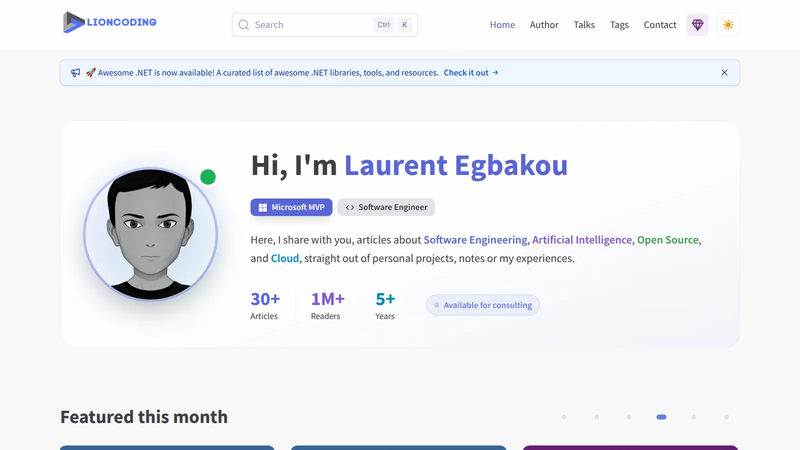800x450 pixels.
Task: Click the Available for consulting pill
Action: click(x=483, y=305)
